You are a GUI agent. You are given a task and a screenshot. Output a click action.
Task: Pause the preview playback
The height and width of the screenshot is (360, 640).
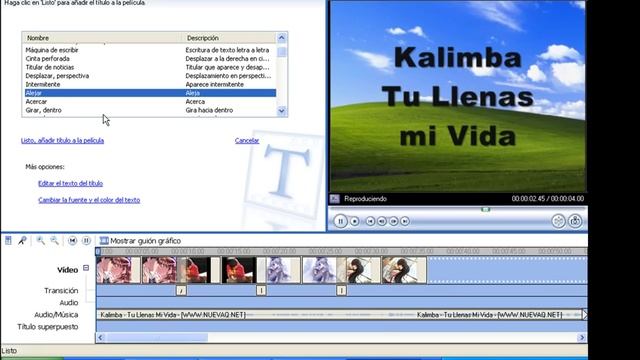click(x=340, y=221)
